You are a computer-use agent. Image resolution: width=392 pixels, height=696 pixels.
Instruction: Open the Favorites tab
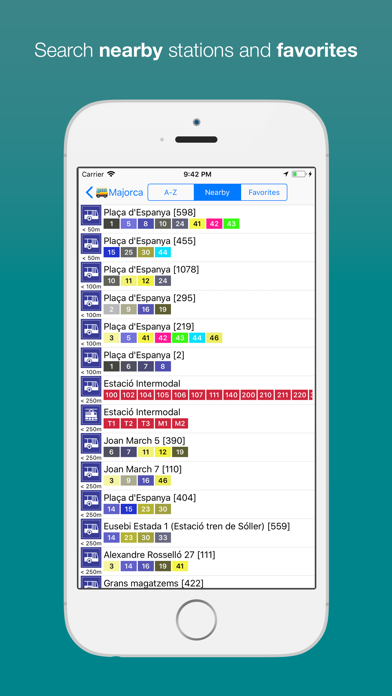click(264, 193)
